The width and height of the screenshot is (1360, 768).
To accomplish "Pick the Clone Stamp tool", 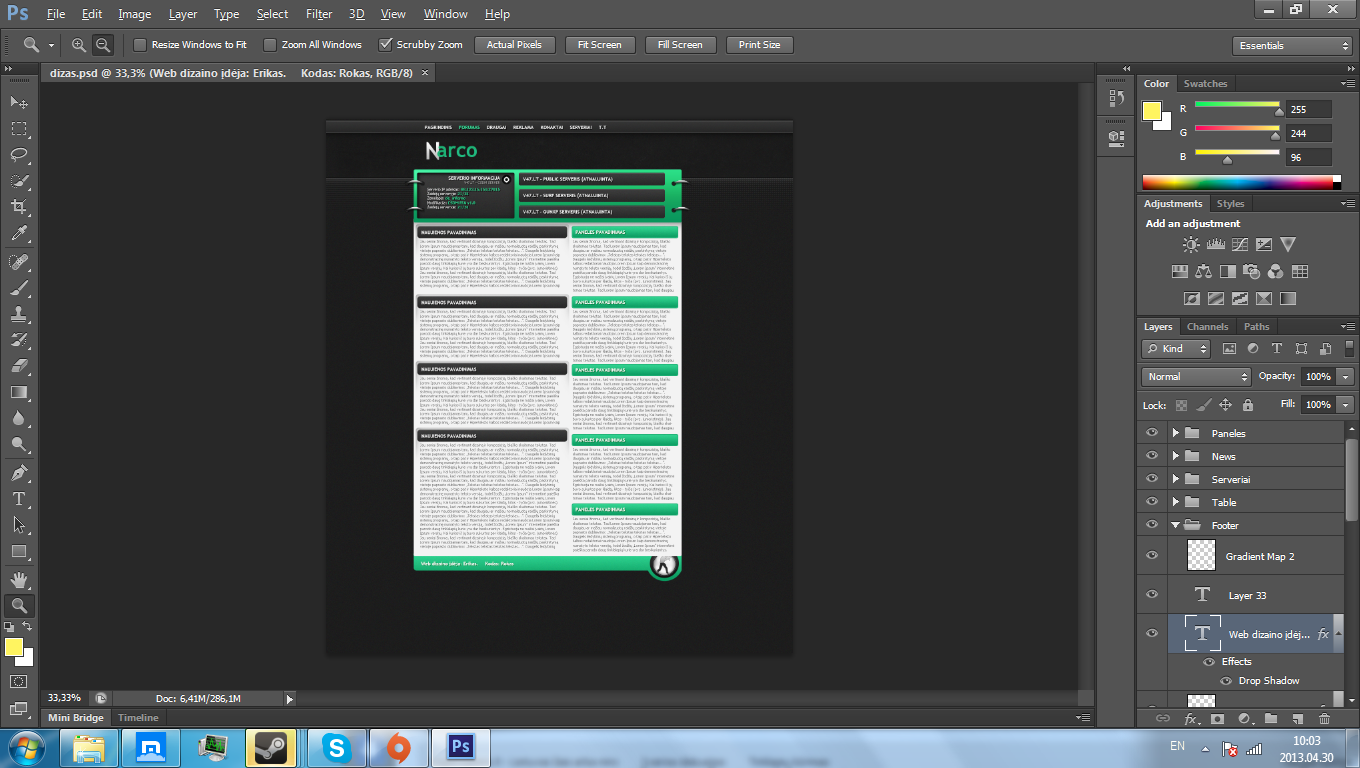I will 19,314.
